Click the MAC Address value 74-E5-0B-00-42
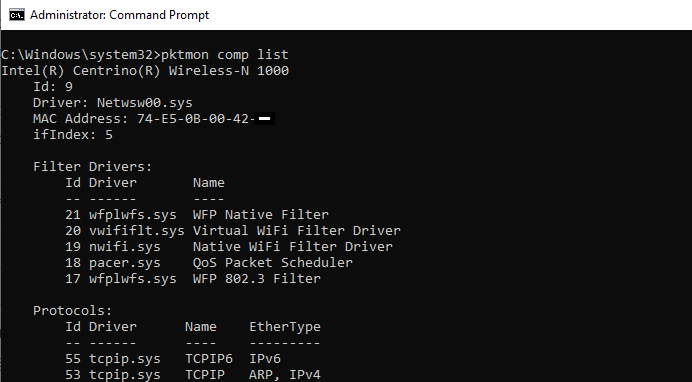 coord(193,119)
